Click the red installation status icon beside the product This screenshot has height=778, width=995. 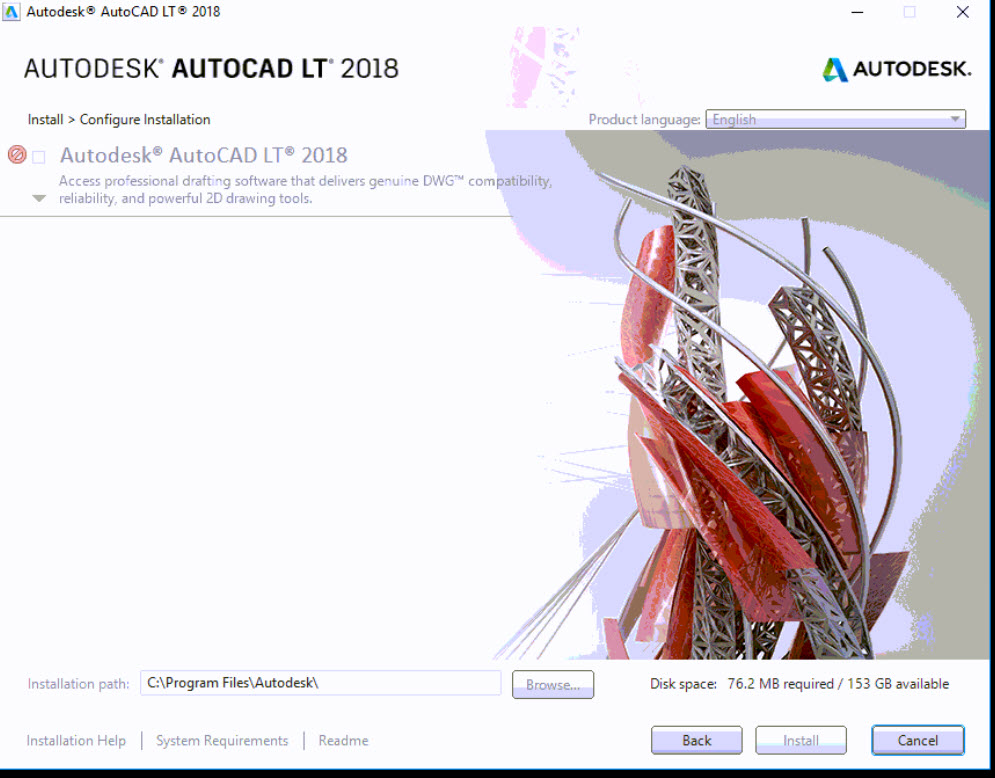pos(16,154)
